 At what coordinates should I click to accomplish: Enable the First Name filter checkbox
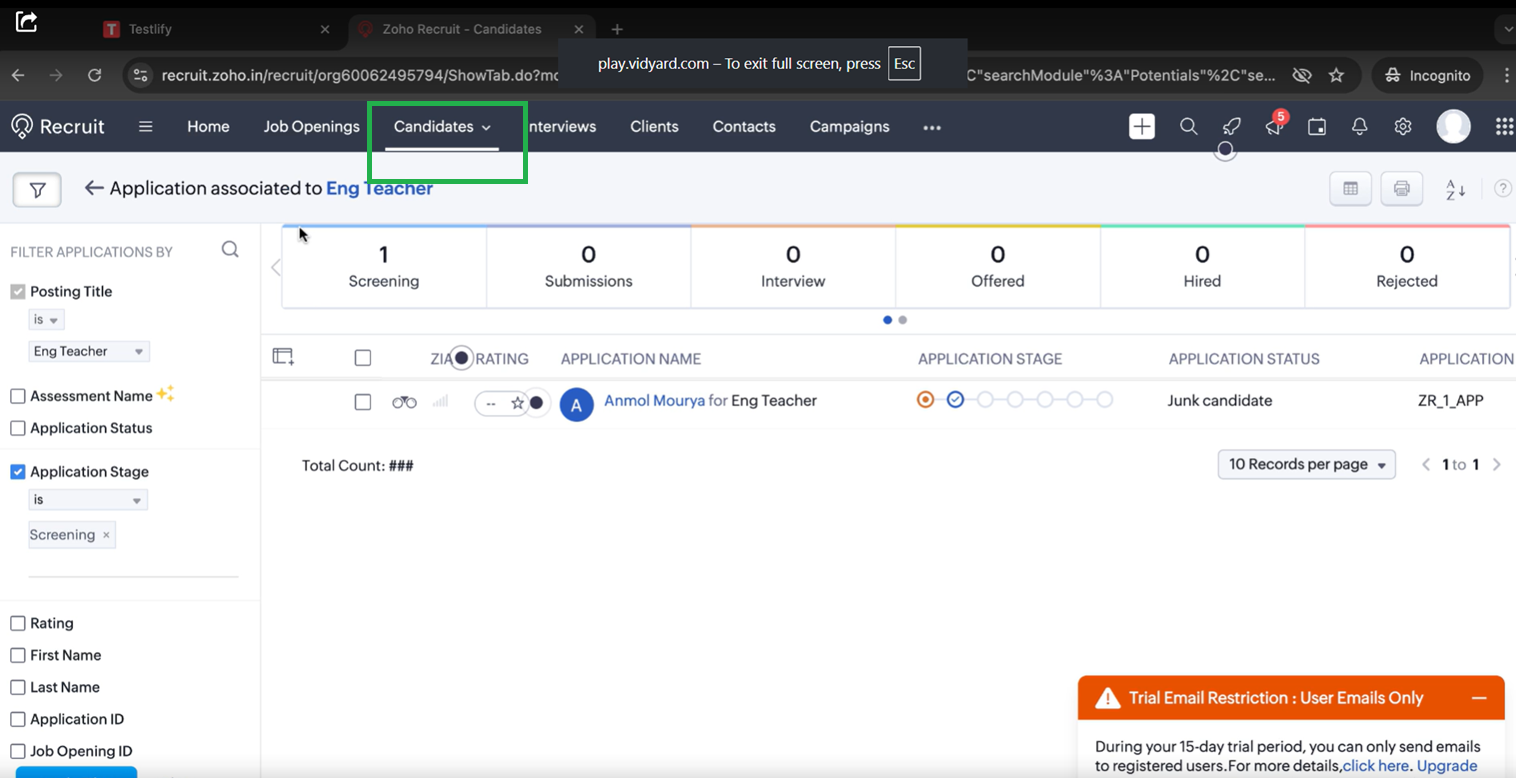pyautogui.click(x=18, y=655)
